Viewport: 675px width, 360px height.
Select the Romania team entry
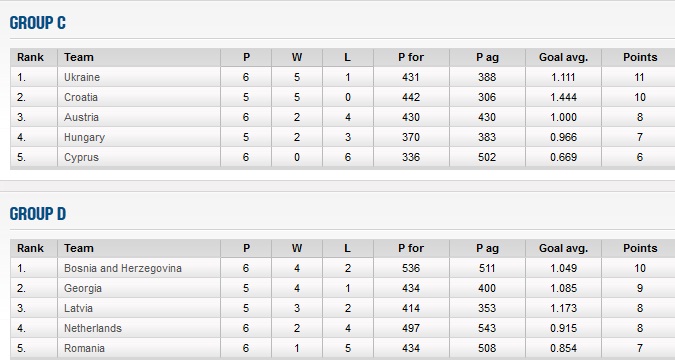tap(84, 348)
